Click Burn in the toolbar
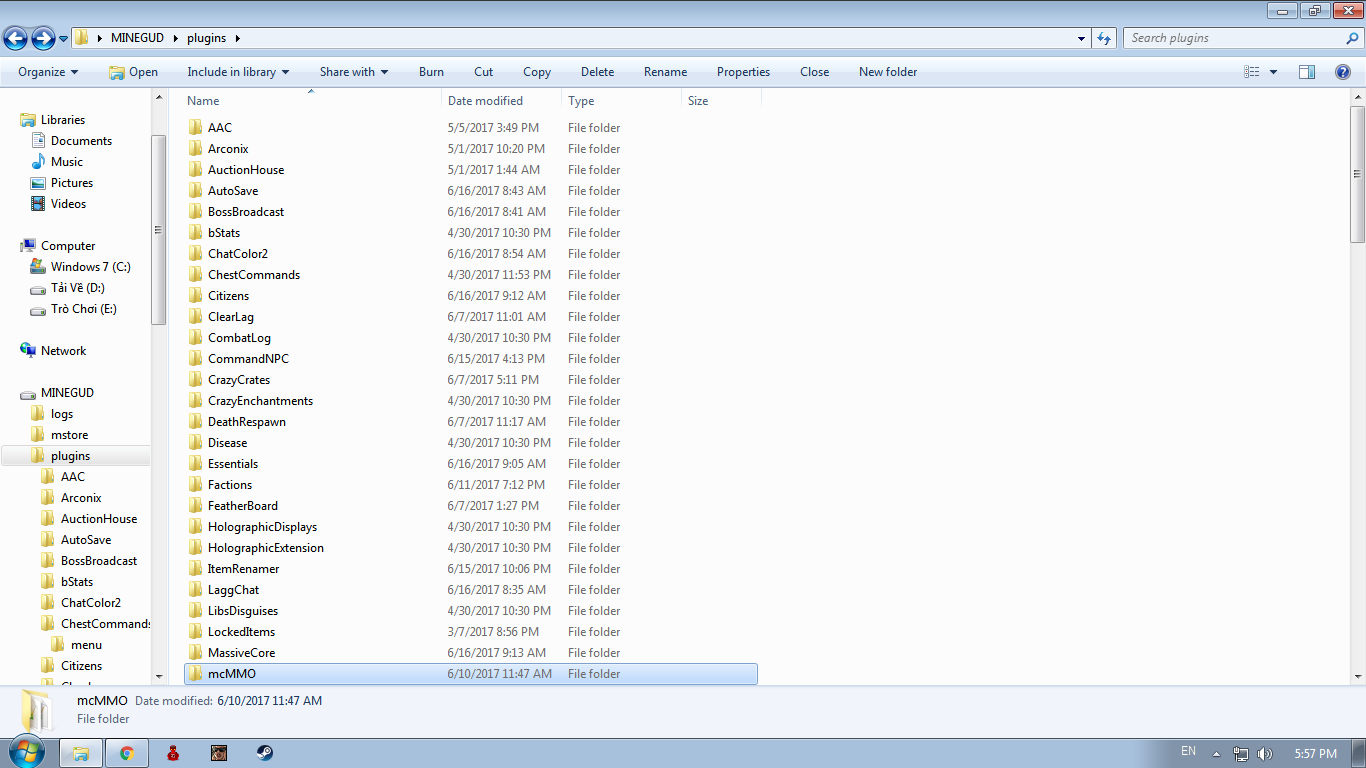Screen dimensions: 1366x768 431,72
